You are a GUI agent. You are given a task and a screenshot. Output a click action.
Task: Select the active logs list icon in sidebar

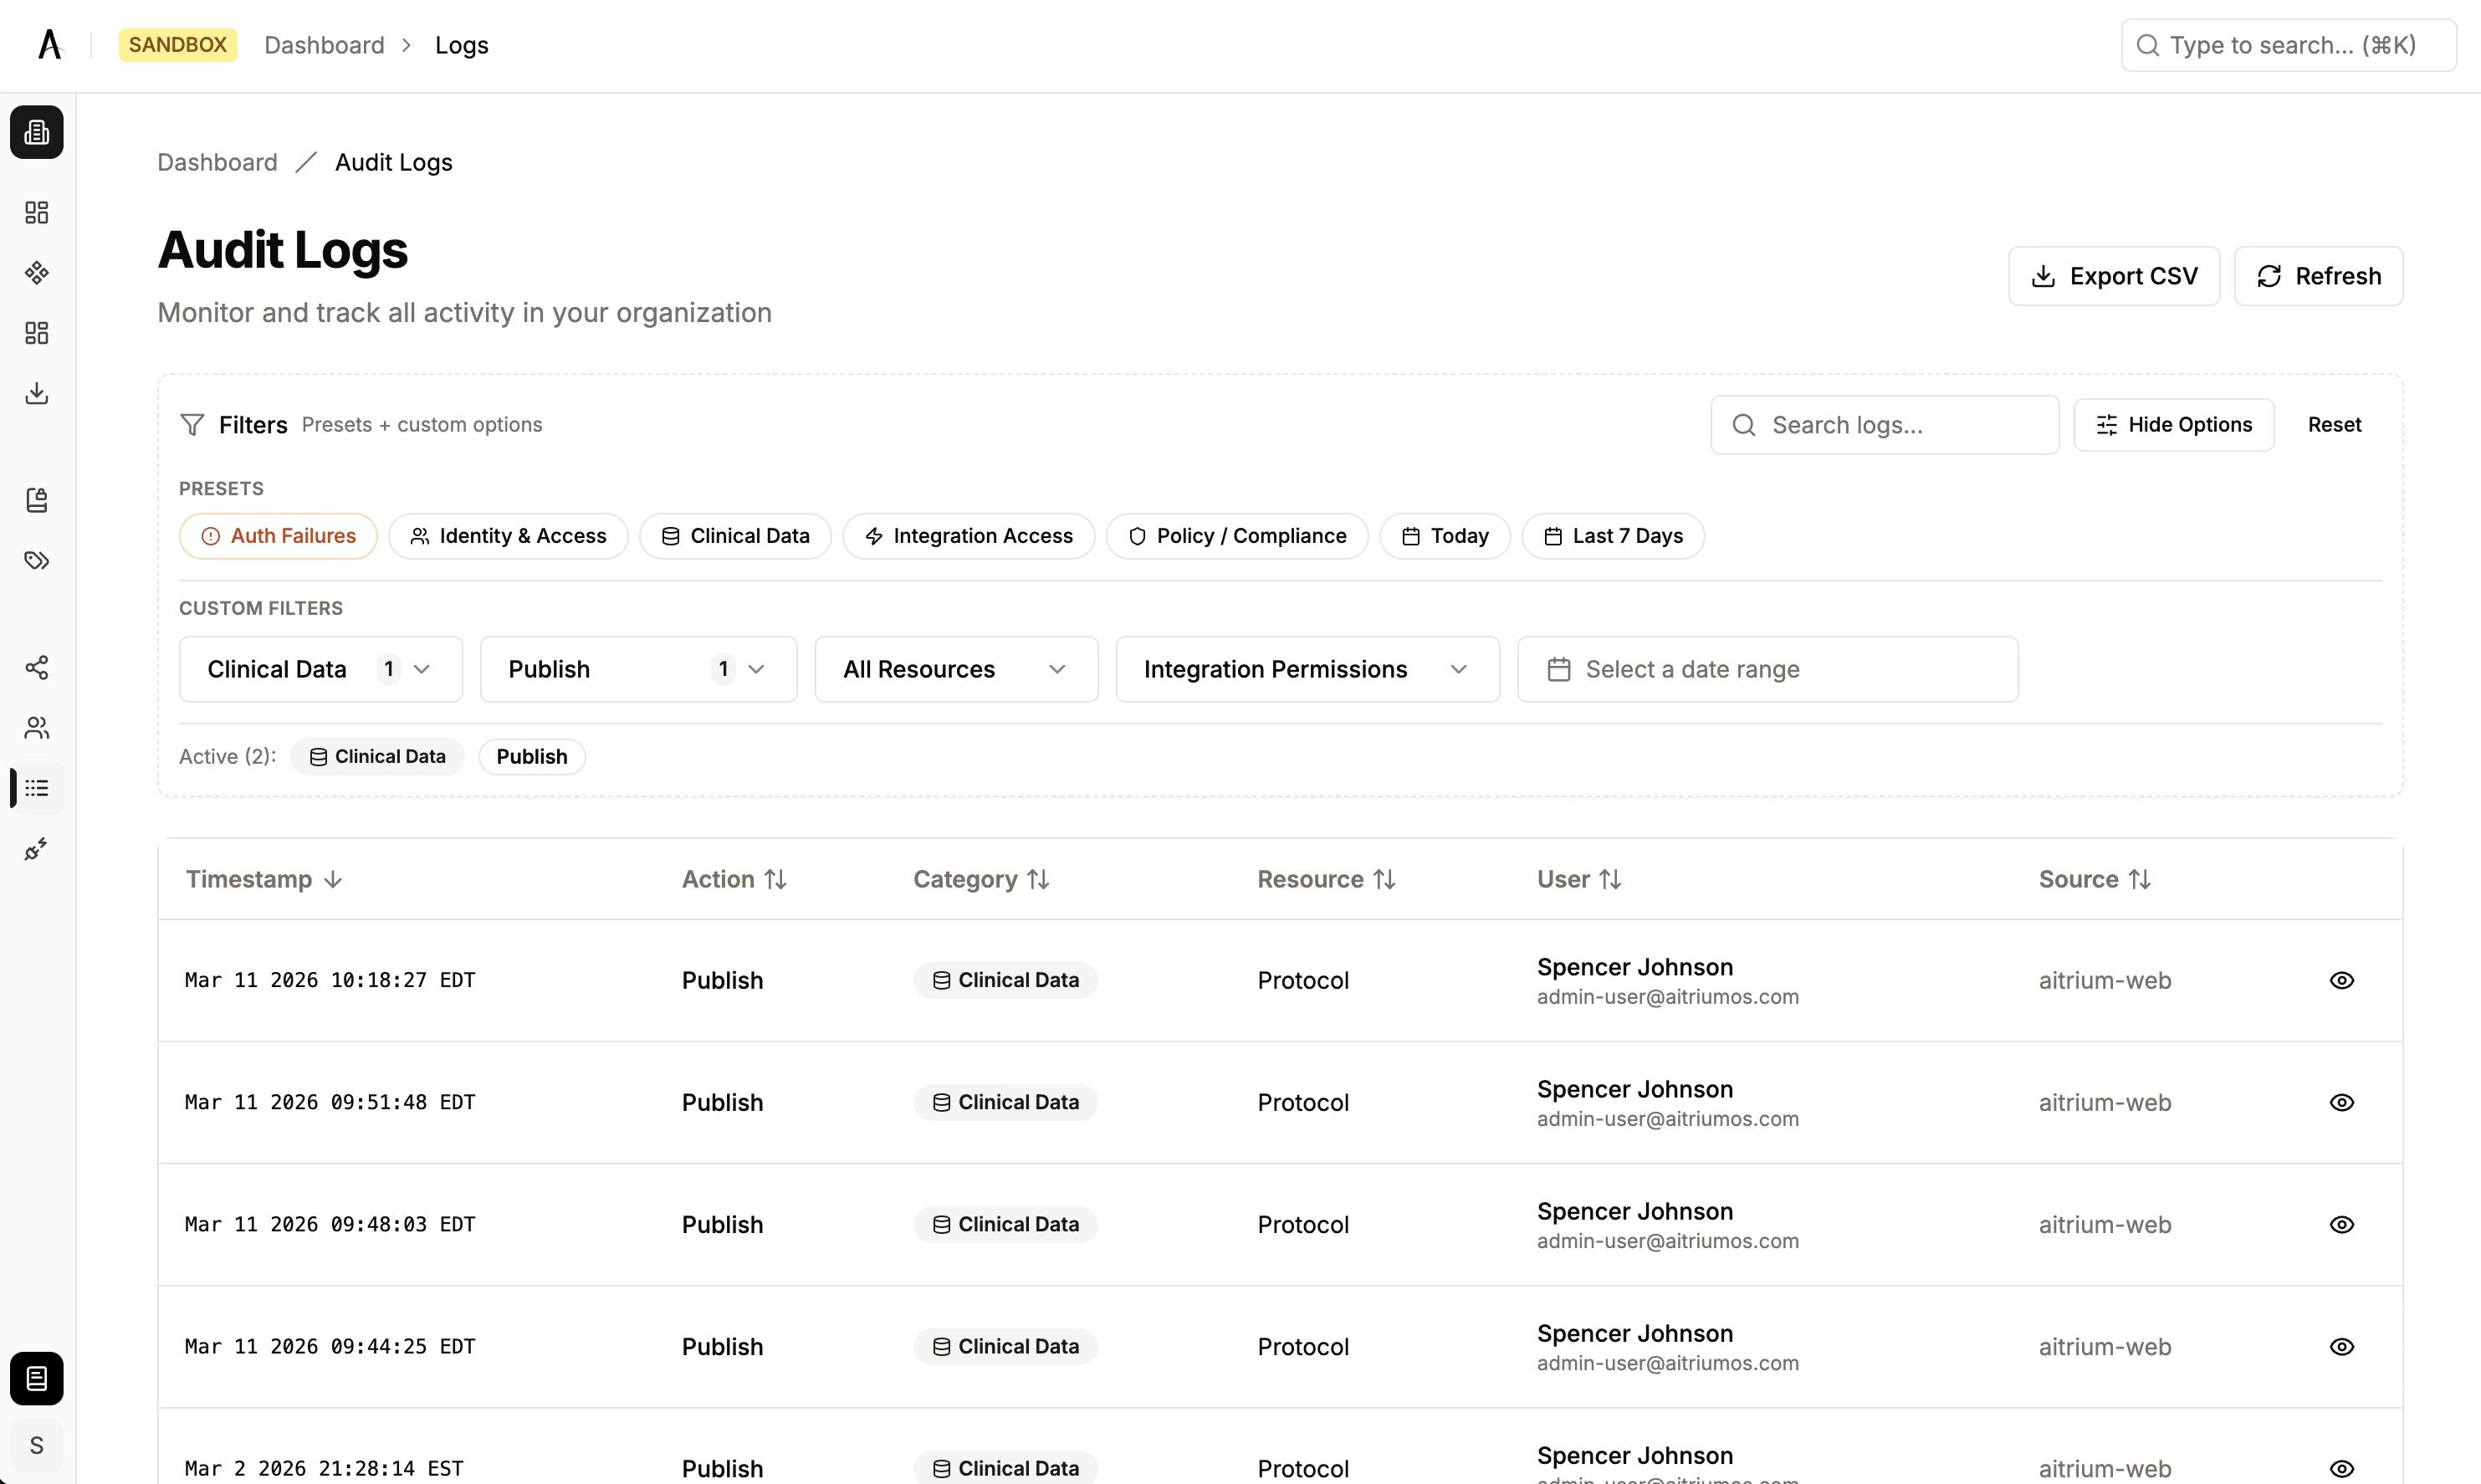tap(37, 788)
